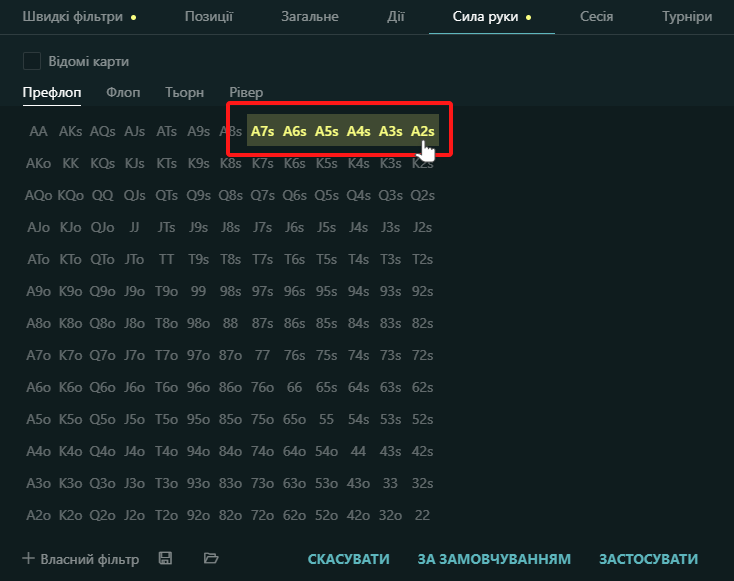Select the 66 pocket pair cell
Viewport: 734px width, 581px height.
coord(294,387)
